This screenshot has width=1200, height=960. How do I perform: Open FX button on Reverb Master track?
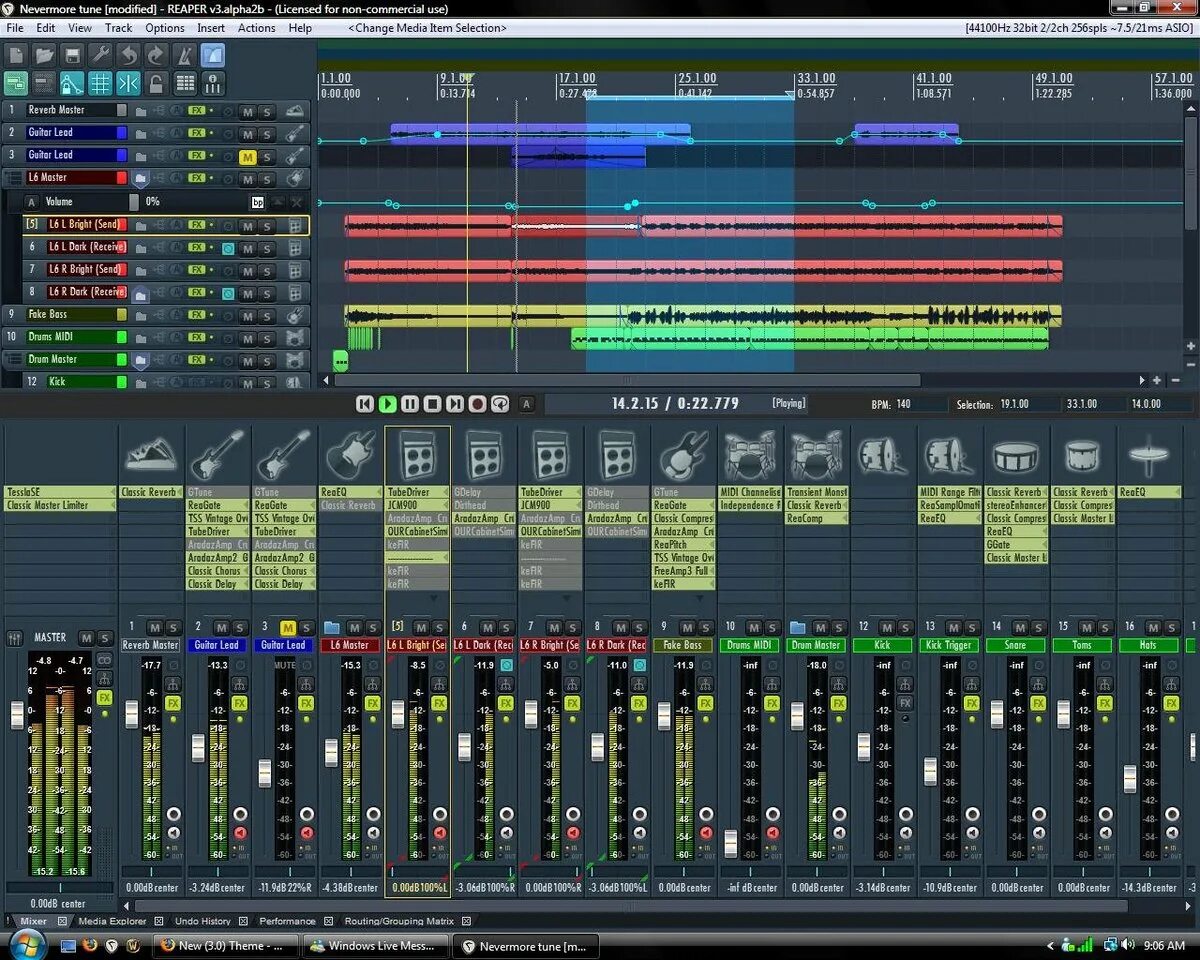[197, 111]
